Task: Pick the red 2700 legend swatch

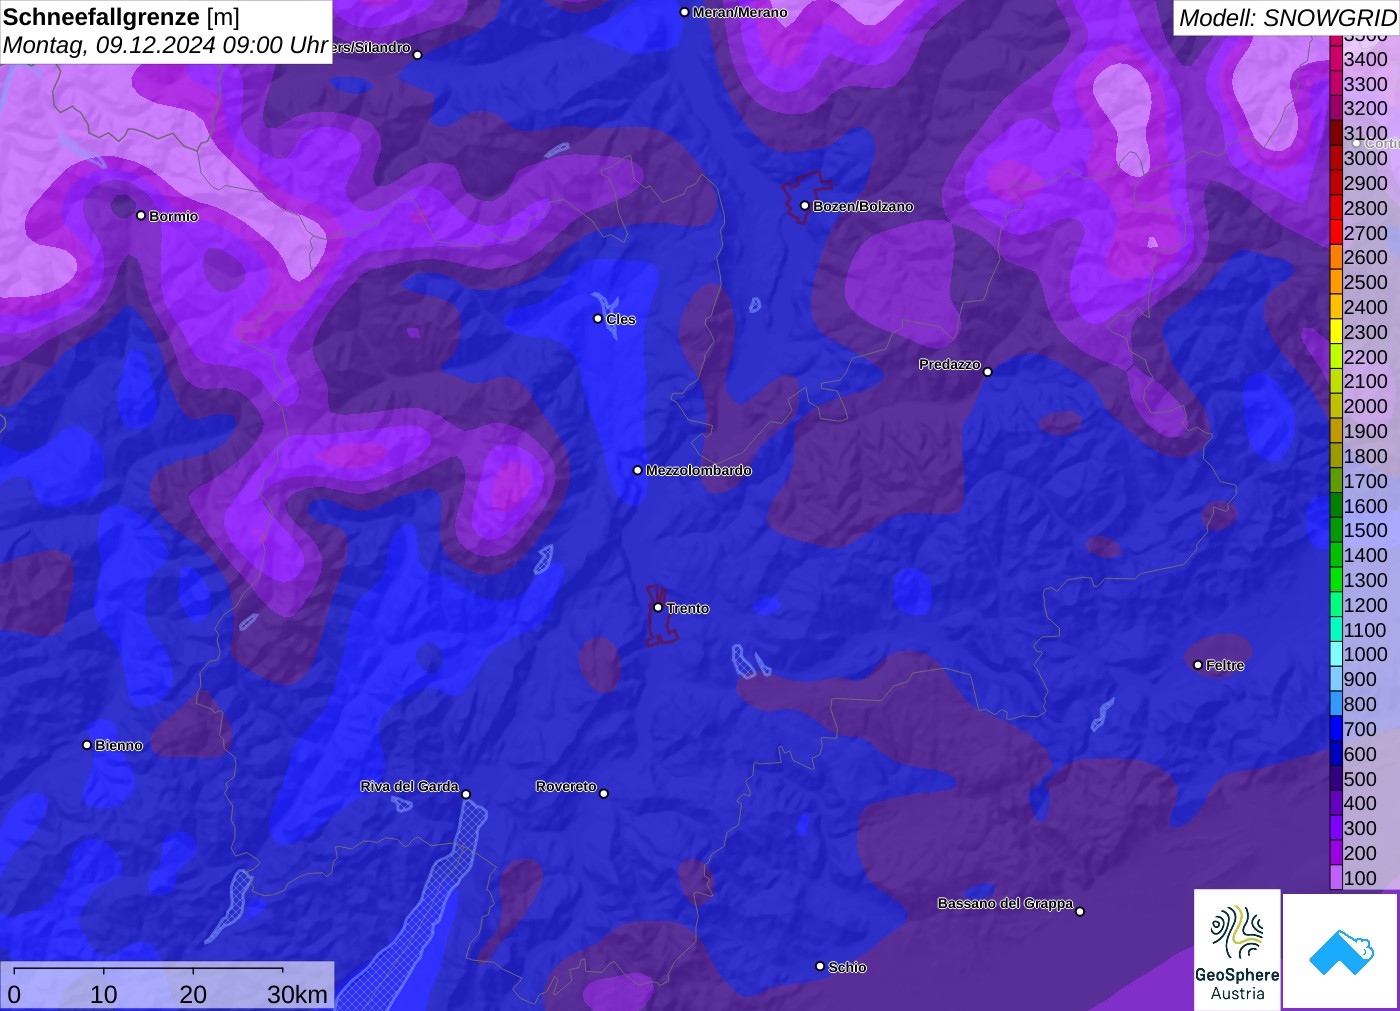Action: pos(1336,233)
